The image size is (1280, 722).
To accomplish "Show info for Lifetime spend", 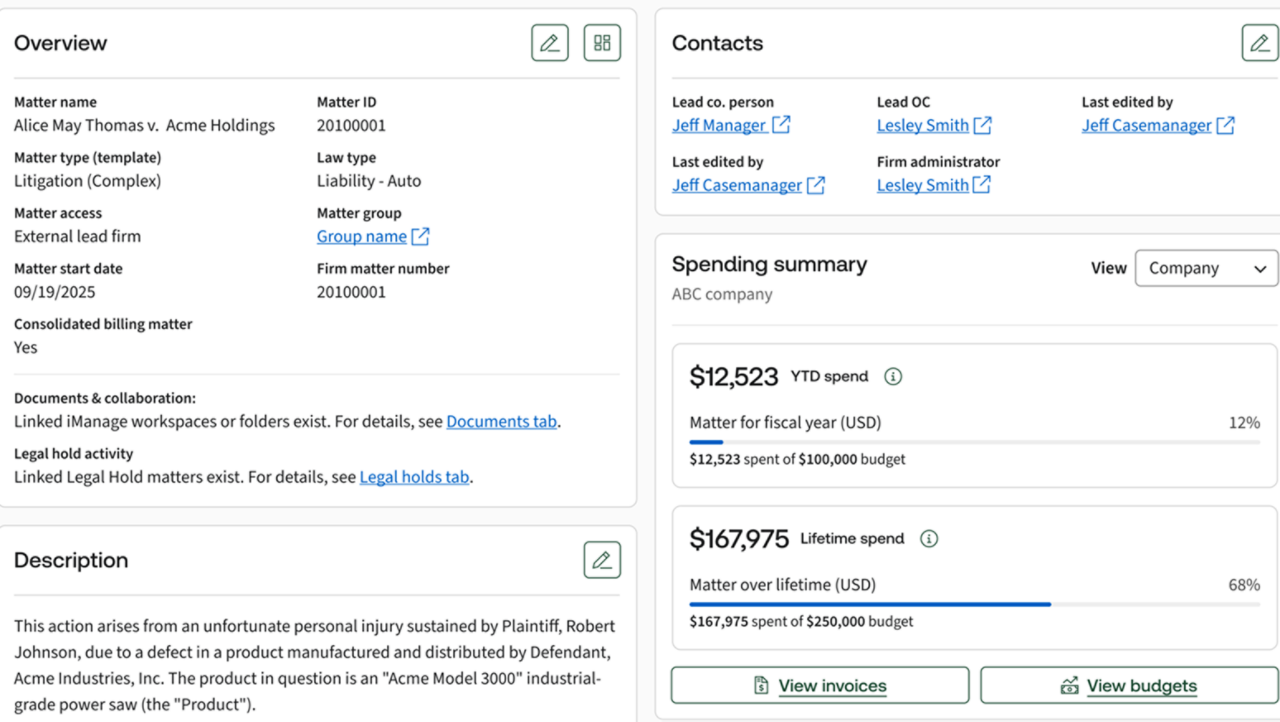I will [x=929, y=539].
